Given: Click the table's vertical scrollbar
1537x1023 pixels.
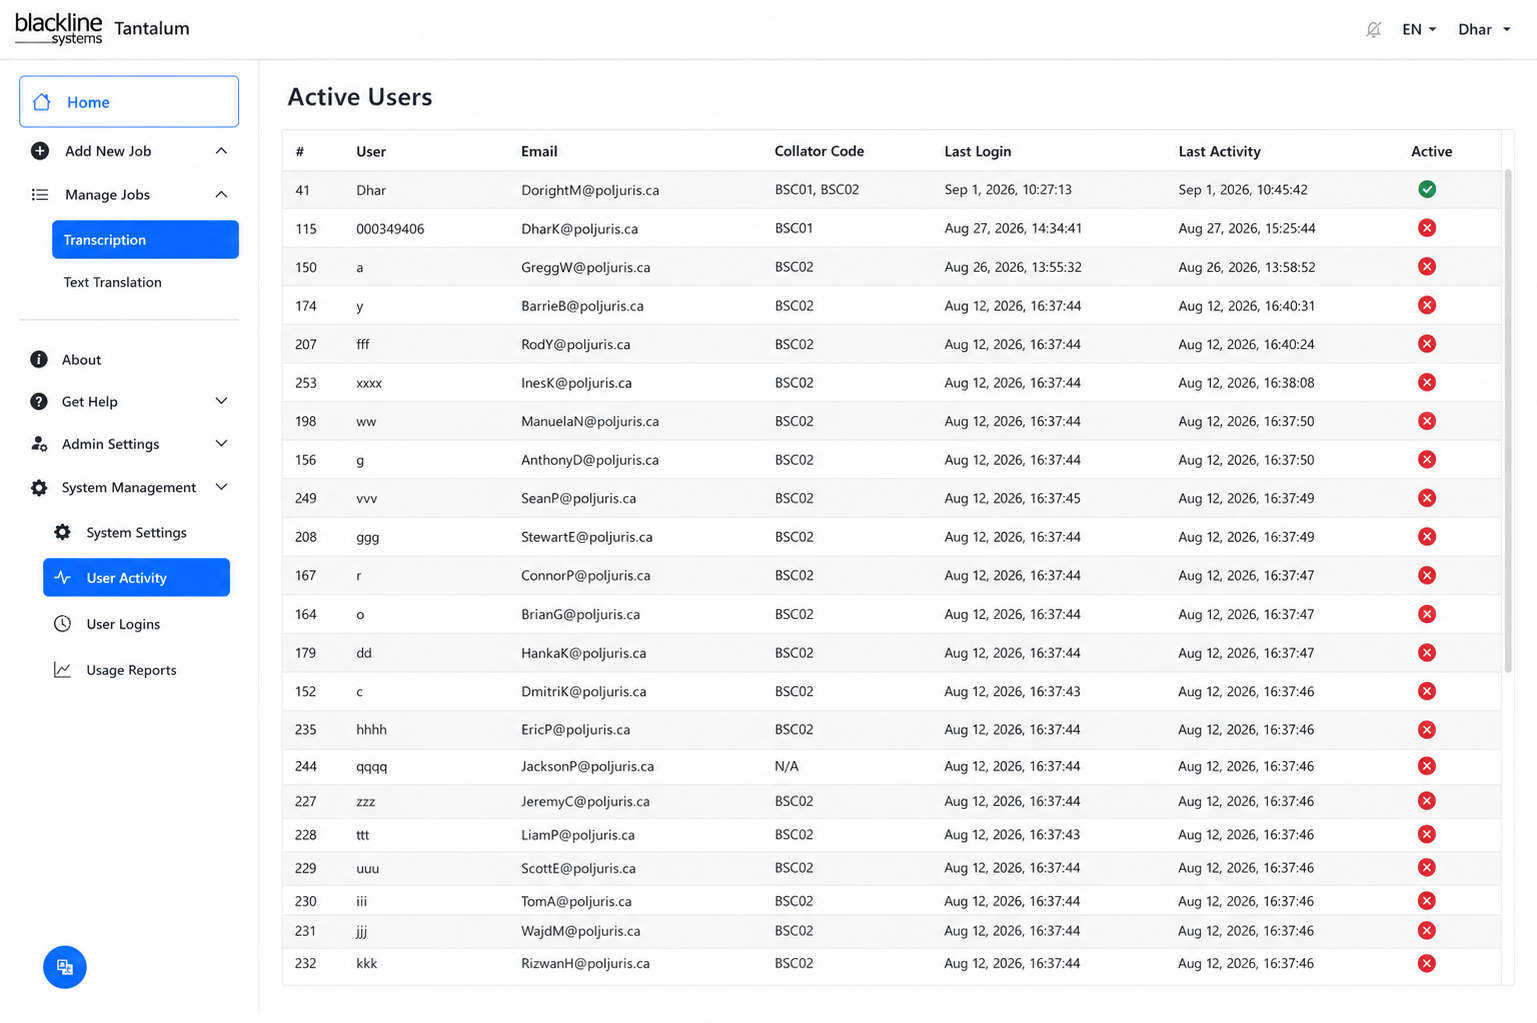Looking at the screenshot, I should coord(1508,420).
